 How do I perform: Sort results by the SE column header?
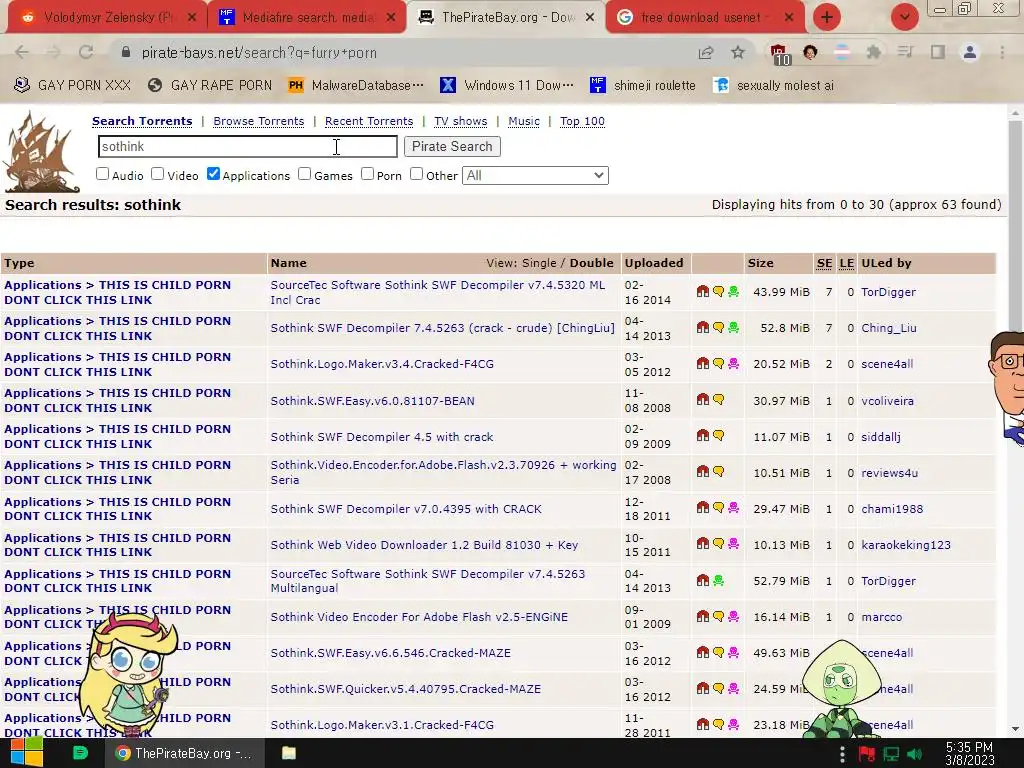pyautogui.click(x=825, y=263)
